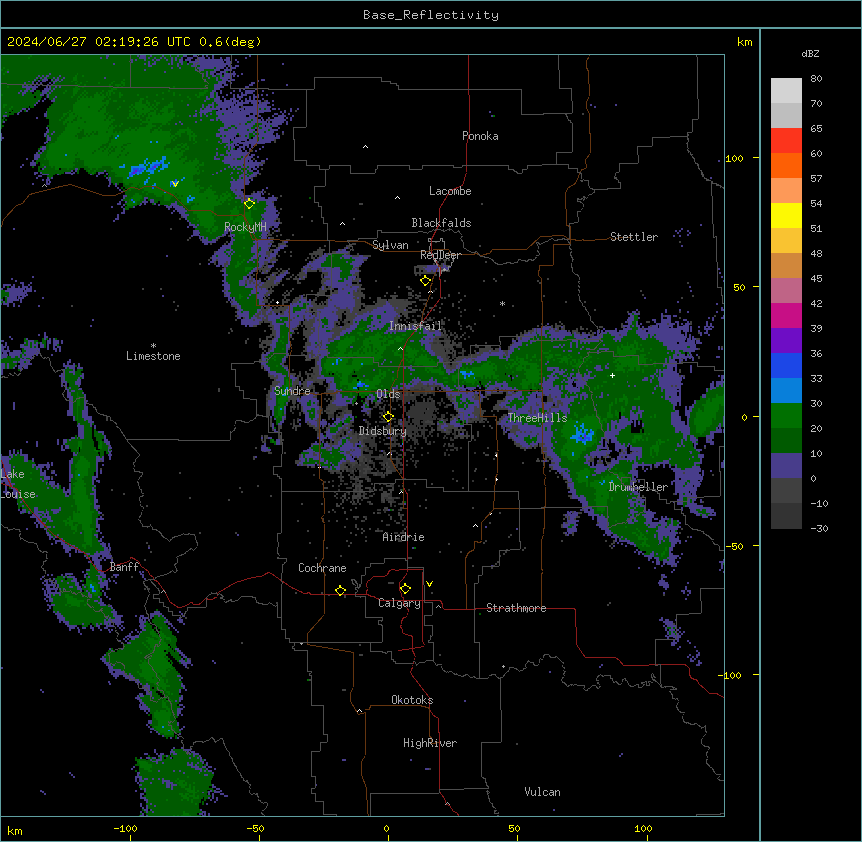Viewport: 862px width, 842px height.
Task: Click the yellow diamond marker between Olds and Didsbury
Action: click(x=388, y=416)
